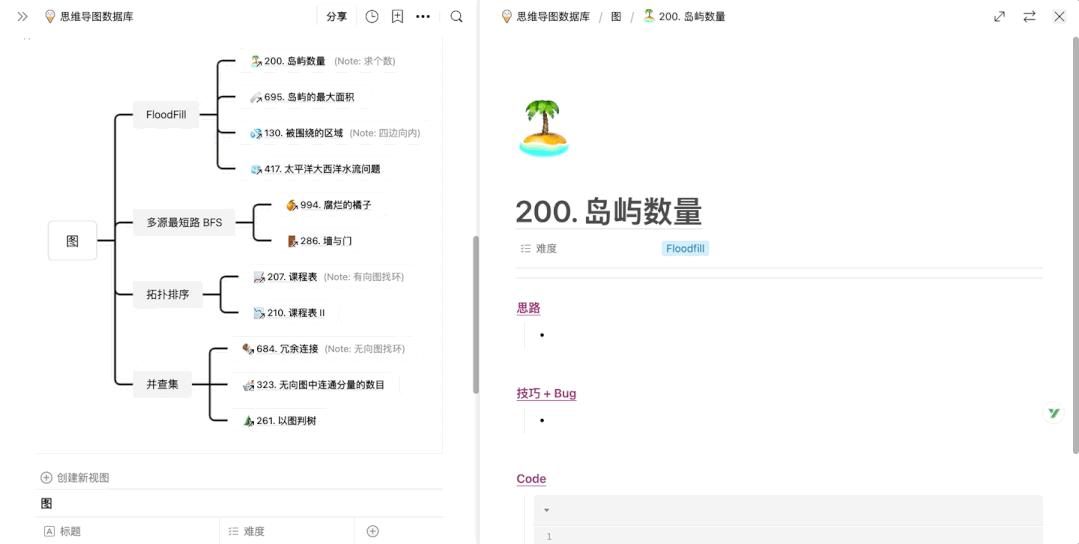
Task: Click the left panel vertical scrollbar
Action: click(x=475, y=300)
